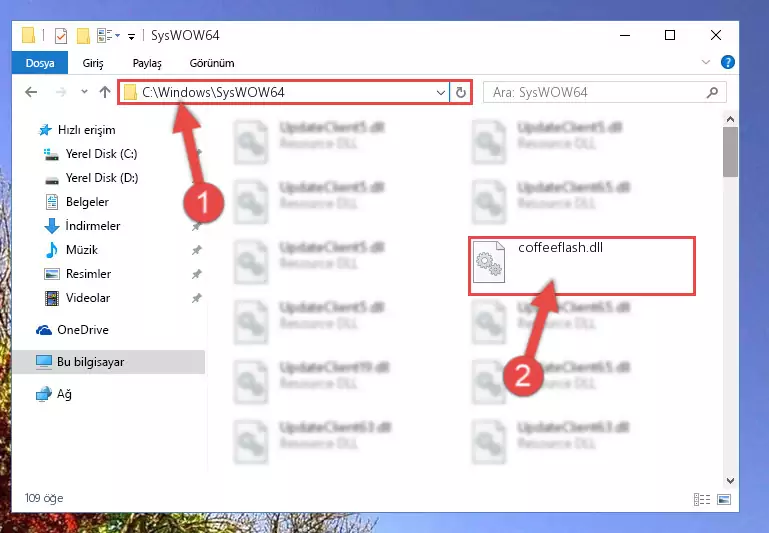Open Yerel Disk (D:) in the sidebar
Screen dimensions: 769x533
tap(91, 178)
